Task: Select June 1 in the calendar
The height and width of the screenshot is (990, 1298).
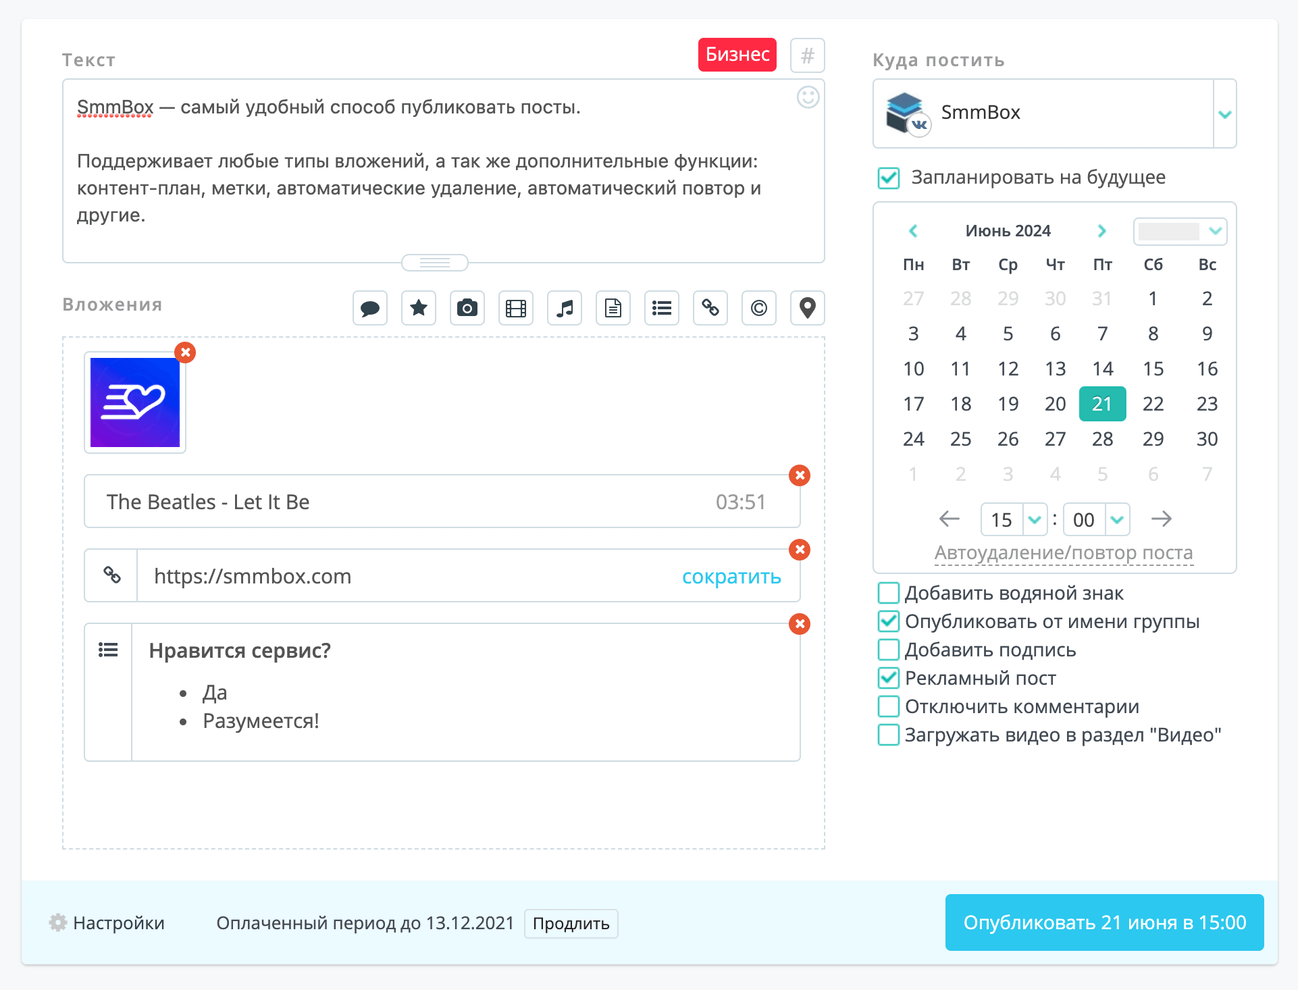Action: [1153, 298]
